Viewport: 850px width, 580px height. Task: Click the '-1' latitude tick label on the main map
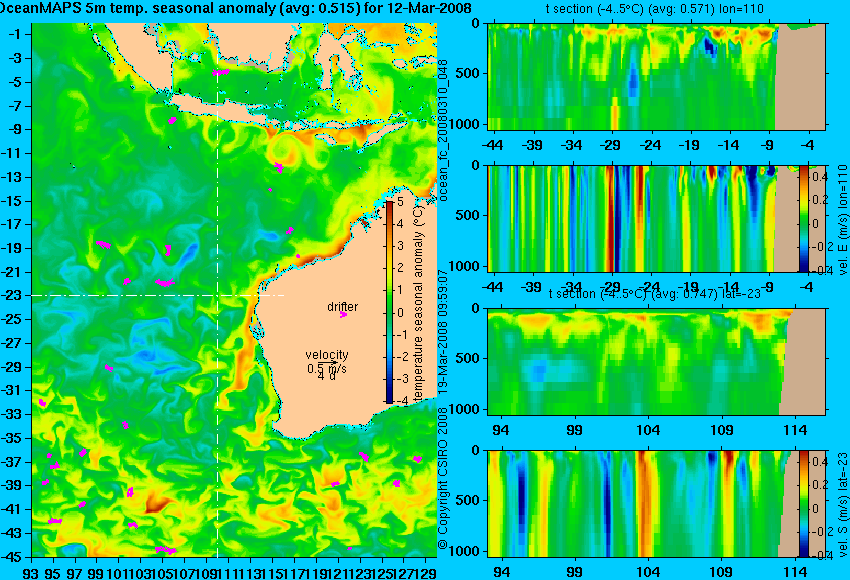point(17,34)
